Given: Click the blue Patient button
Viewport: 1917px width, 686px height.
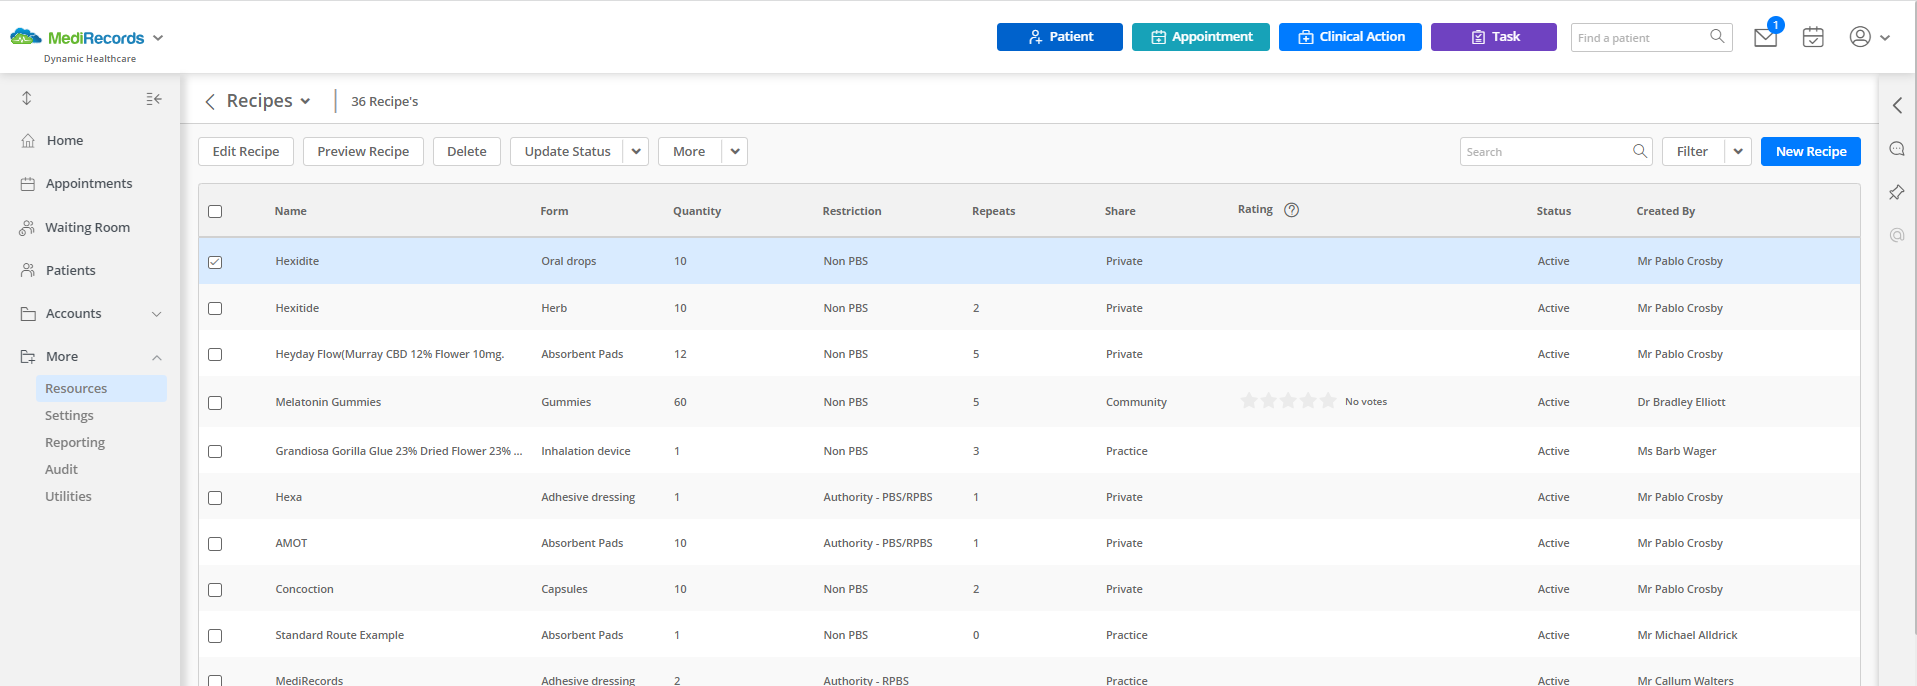Looking at the screenshot, I should (1060, 37).
